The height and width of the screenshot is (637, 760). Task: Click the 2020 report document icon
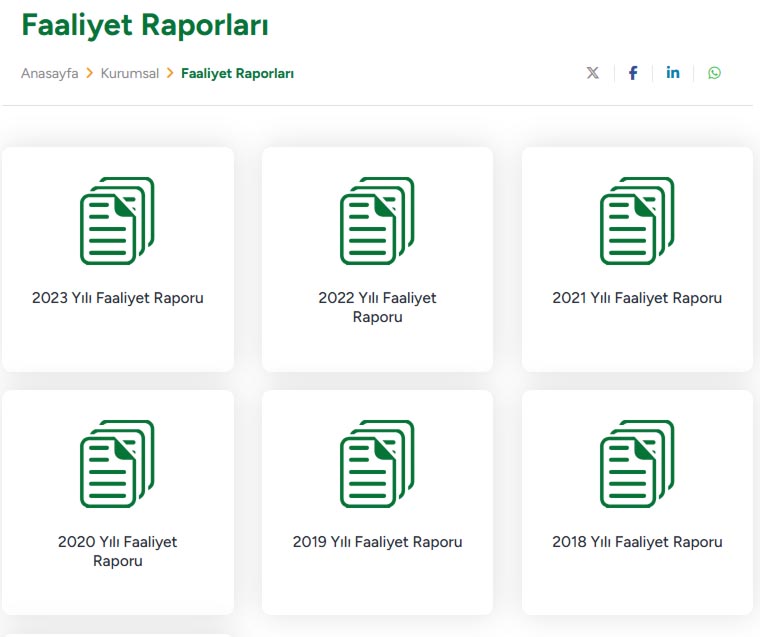coord(117,464)
